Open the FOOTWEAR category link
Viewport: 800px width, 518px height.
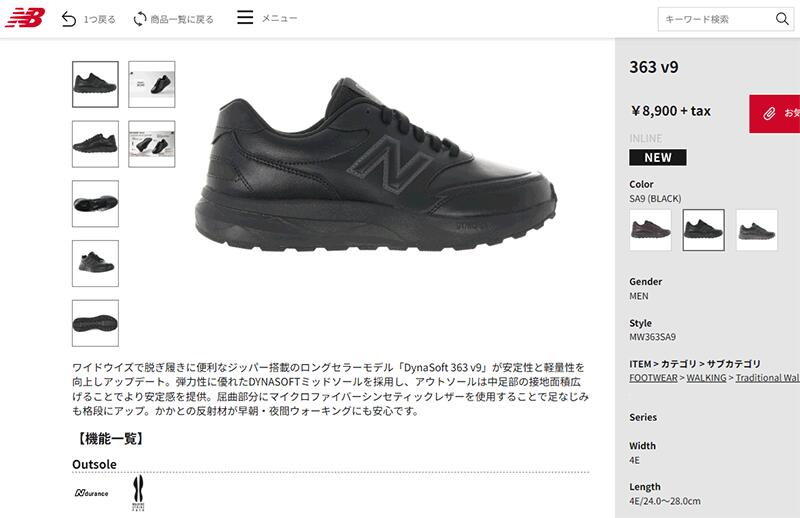[653, 378]
